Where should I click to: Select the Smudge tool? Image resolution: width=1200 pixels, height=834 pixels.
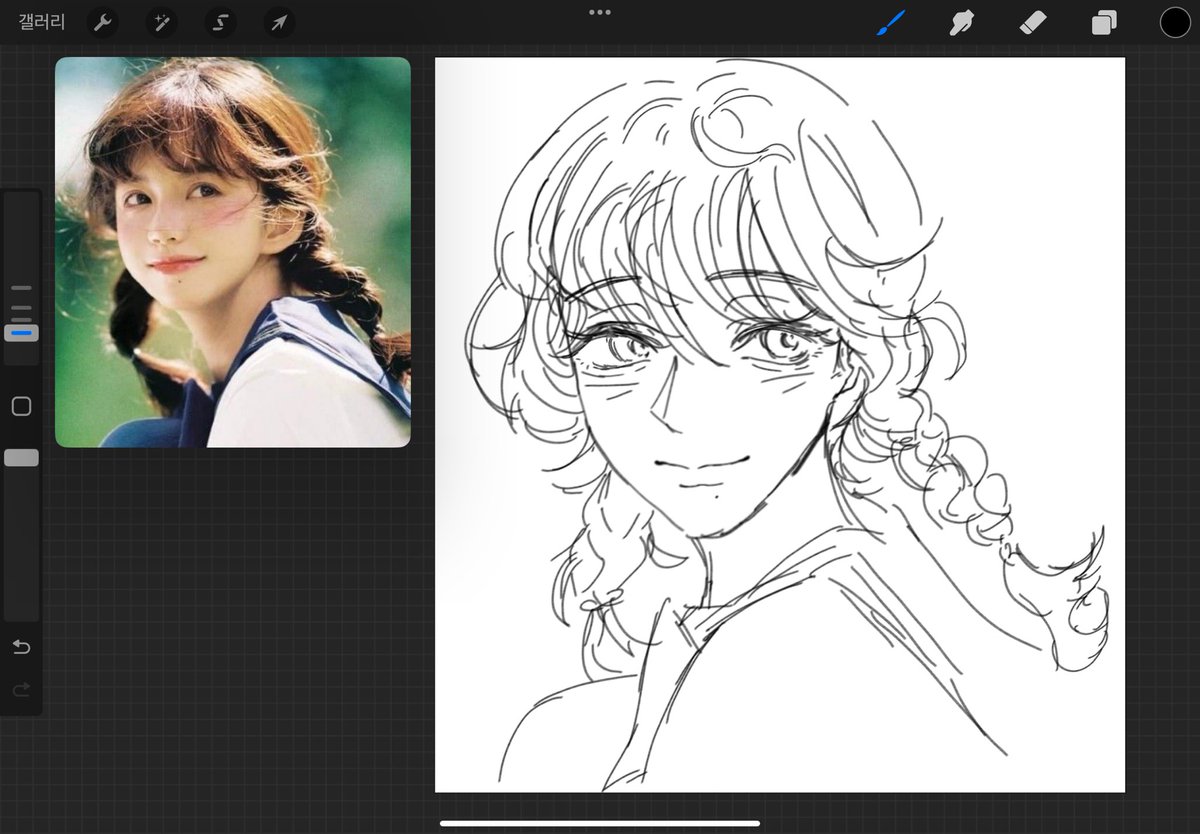click(x=962, y=22)
